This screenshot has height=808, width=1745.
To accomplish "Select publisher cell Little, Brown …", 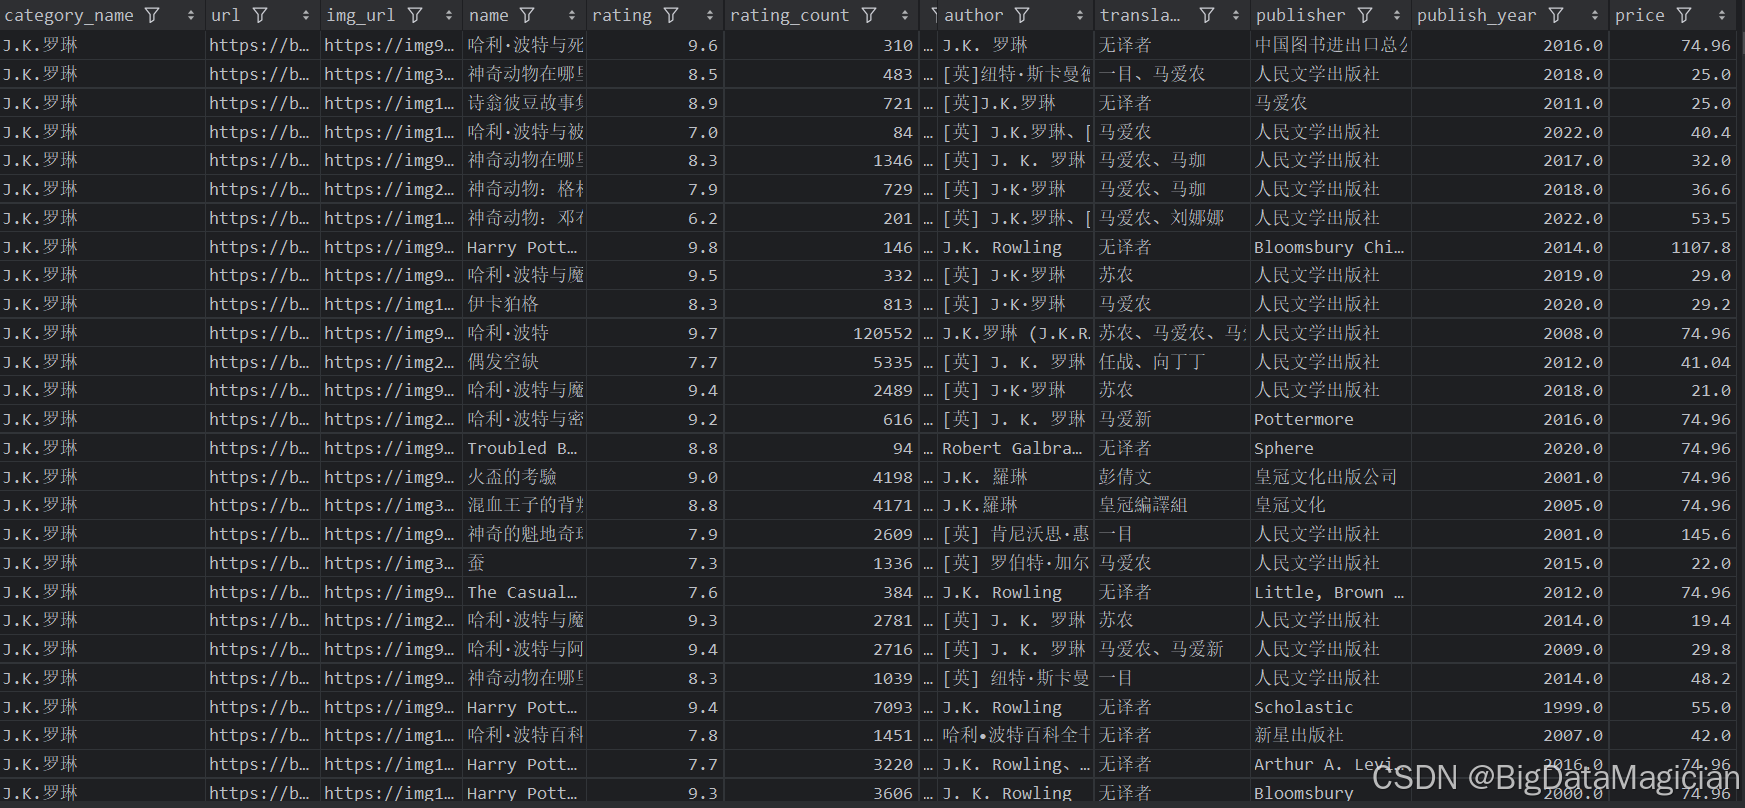I will point(1329,592).
